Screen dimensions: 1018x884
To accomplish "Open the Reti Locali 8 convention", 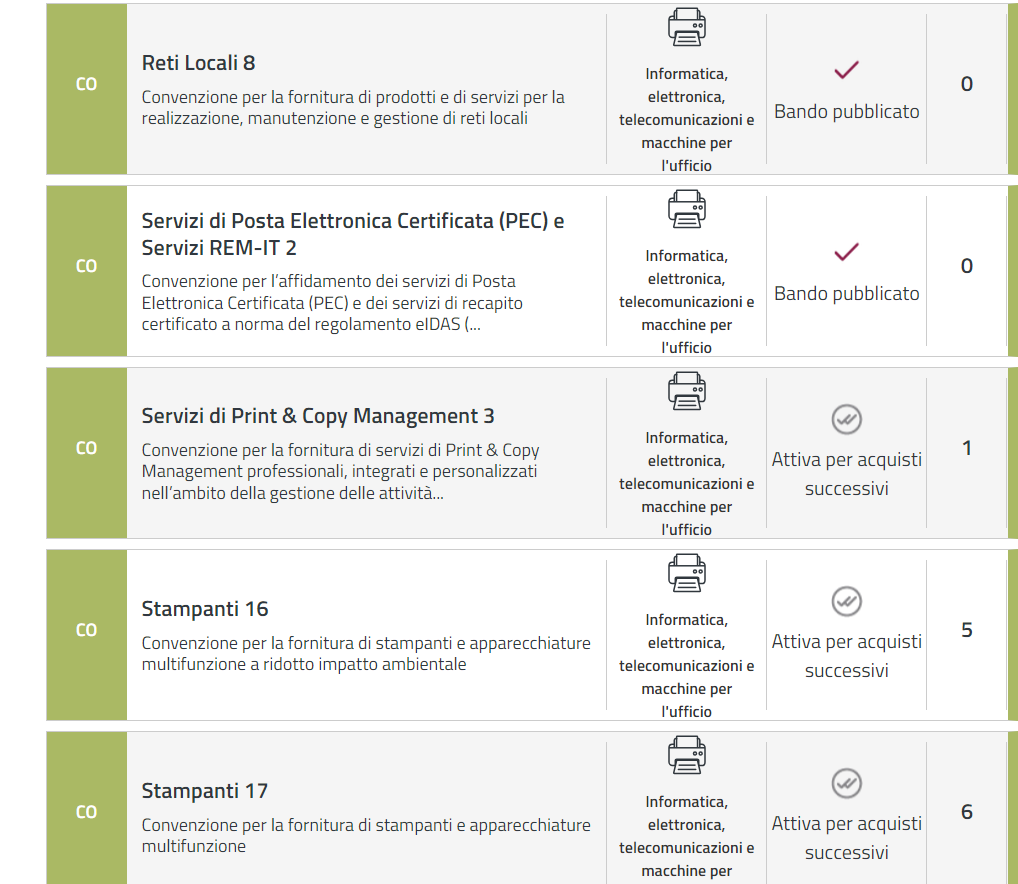I will pos(198,63).
